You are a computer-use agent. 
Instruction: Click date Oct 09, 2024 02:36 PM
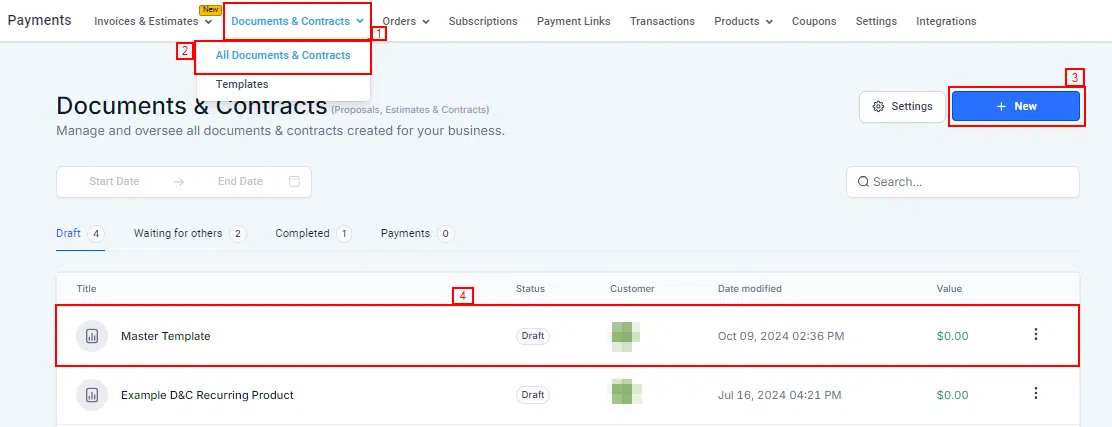click(781, 336)
